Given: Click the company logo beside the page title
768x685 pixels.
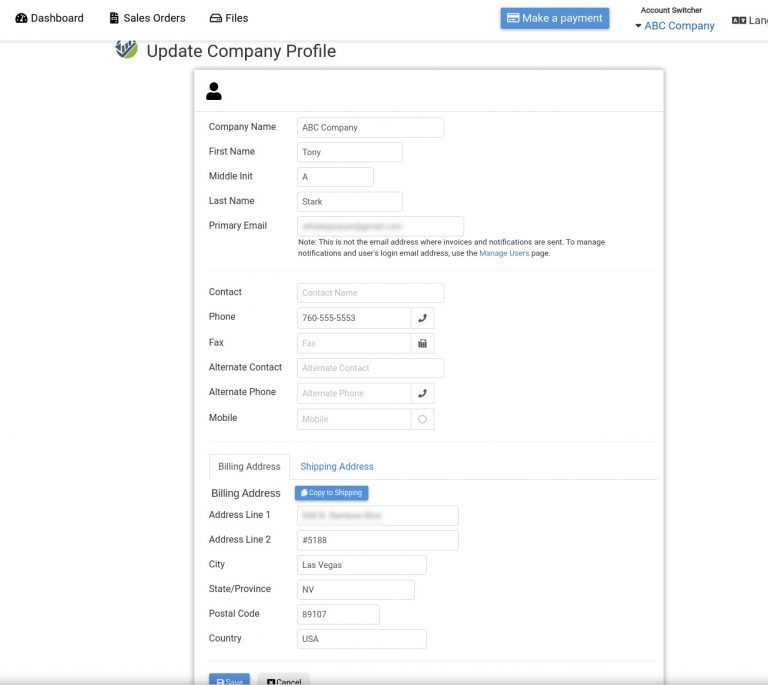Looking at the screenshot, I should coord(126,49).
